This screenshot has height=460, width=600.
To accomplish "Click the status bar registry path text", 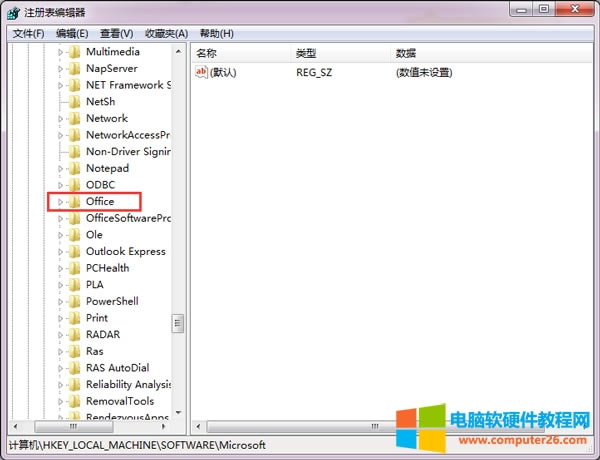I will point(137,445).
